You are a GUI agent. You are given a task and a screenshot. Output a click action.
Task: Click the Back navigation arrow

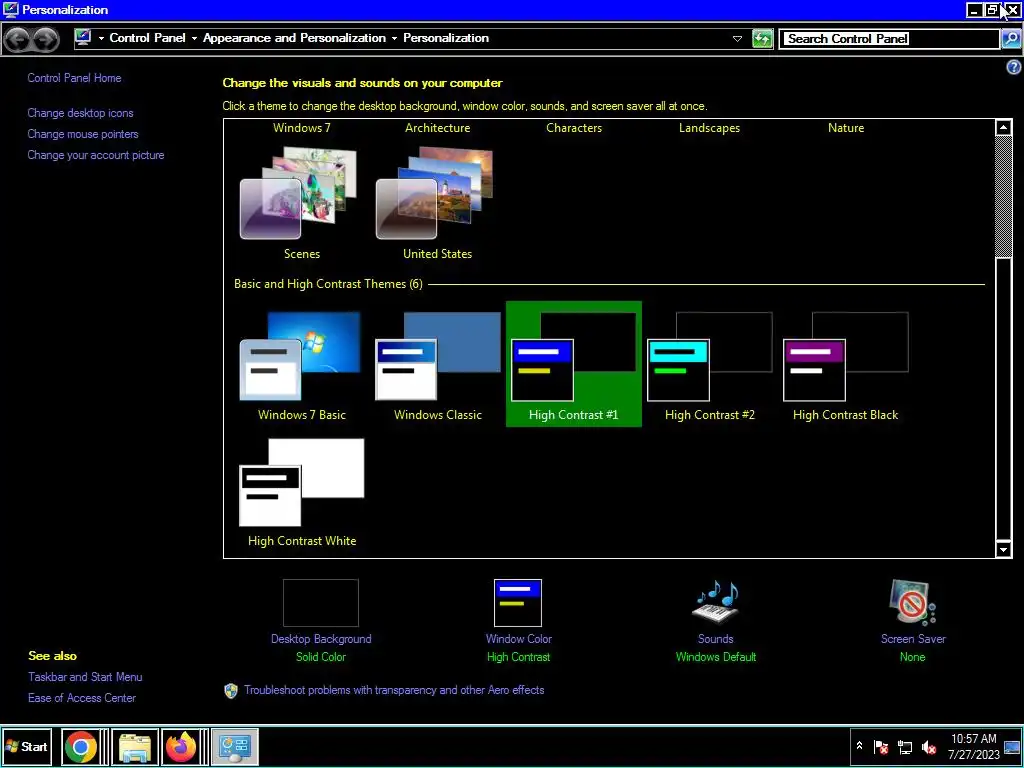18,39
